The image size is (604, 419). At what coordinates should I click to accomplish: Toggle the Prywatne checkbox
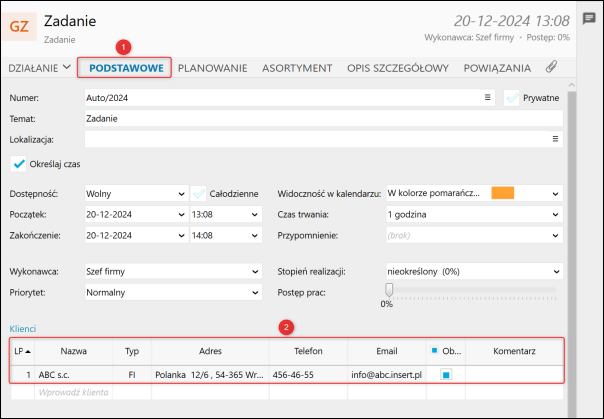tap(512, 98)
